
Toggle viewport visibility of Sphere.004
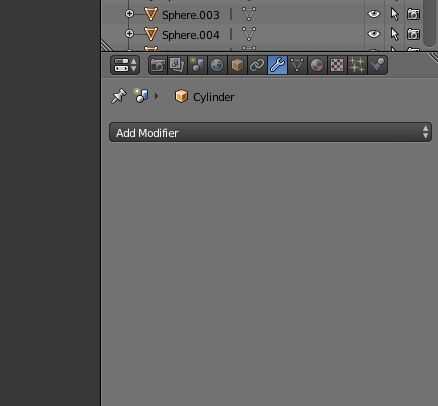point(374,34)
